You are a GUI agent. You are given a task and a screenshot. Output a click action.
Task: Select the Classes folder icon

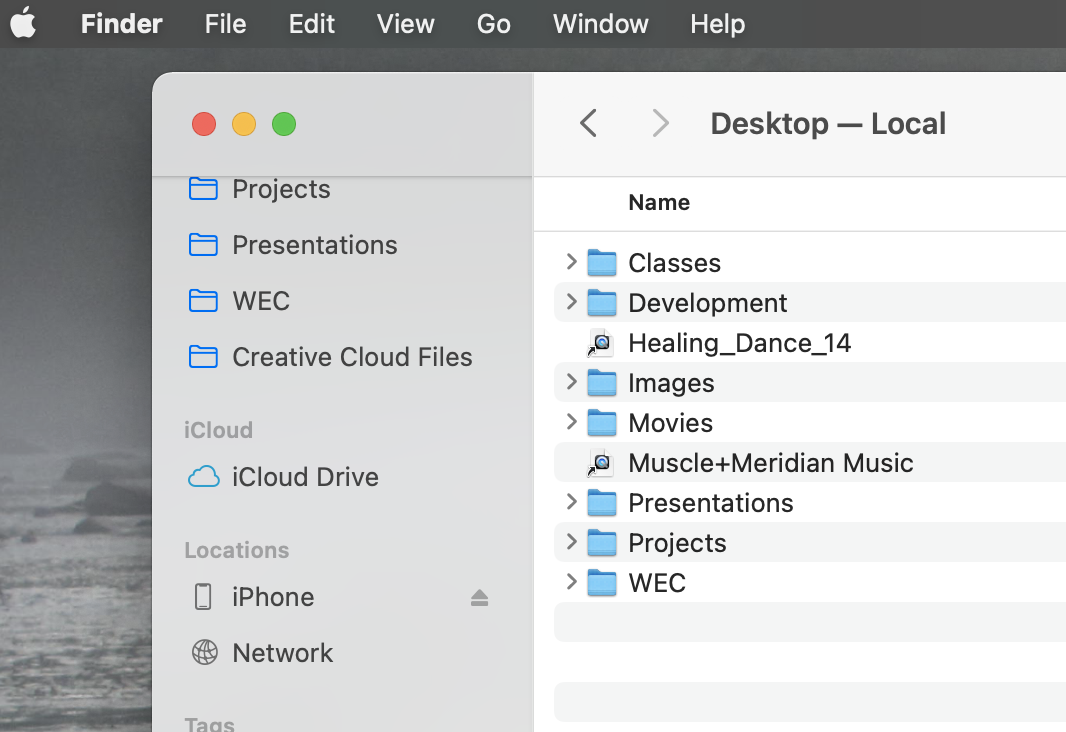(602, 262)
